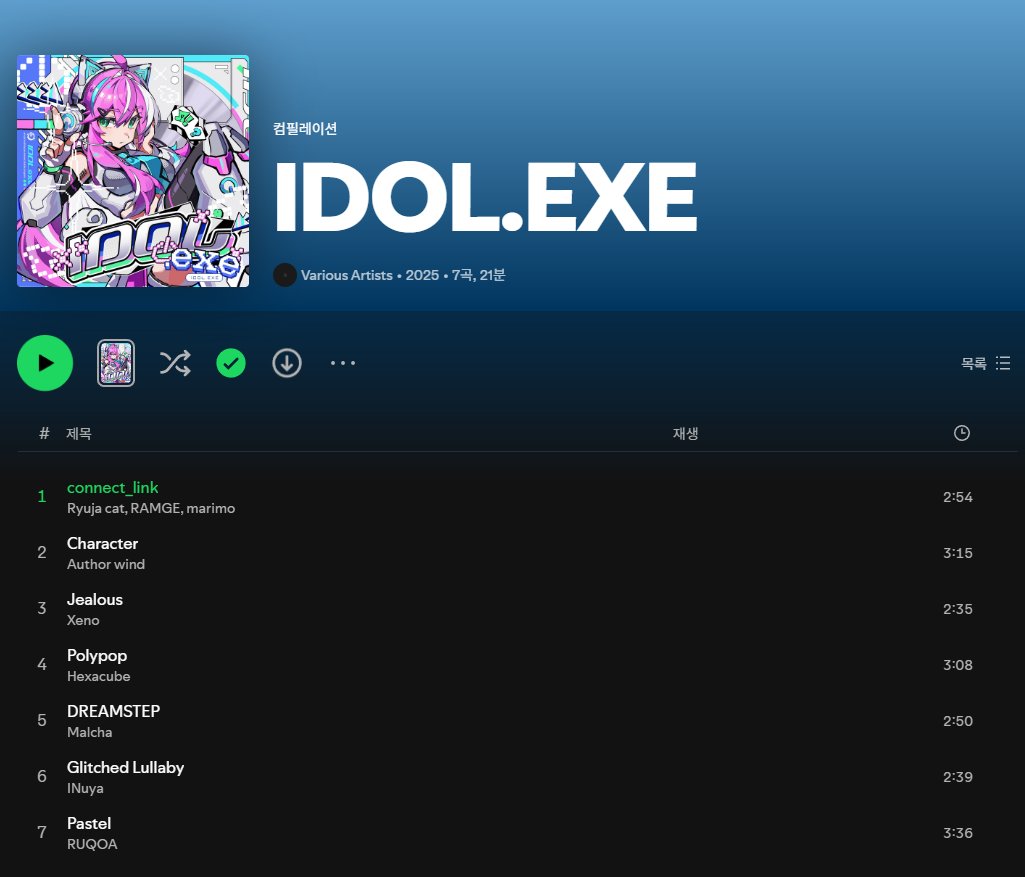Screen dimensions: 1025x877
Task: Toggle shuffle for this album
Action: tap(175, 363)
